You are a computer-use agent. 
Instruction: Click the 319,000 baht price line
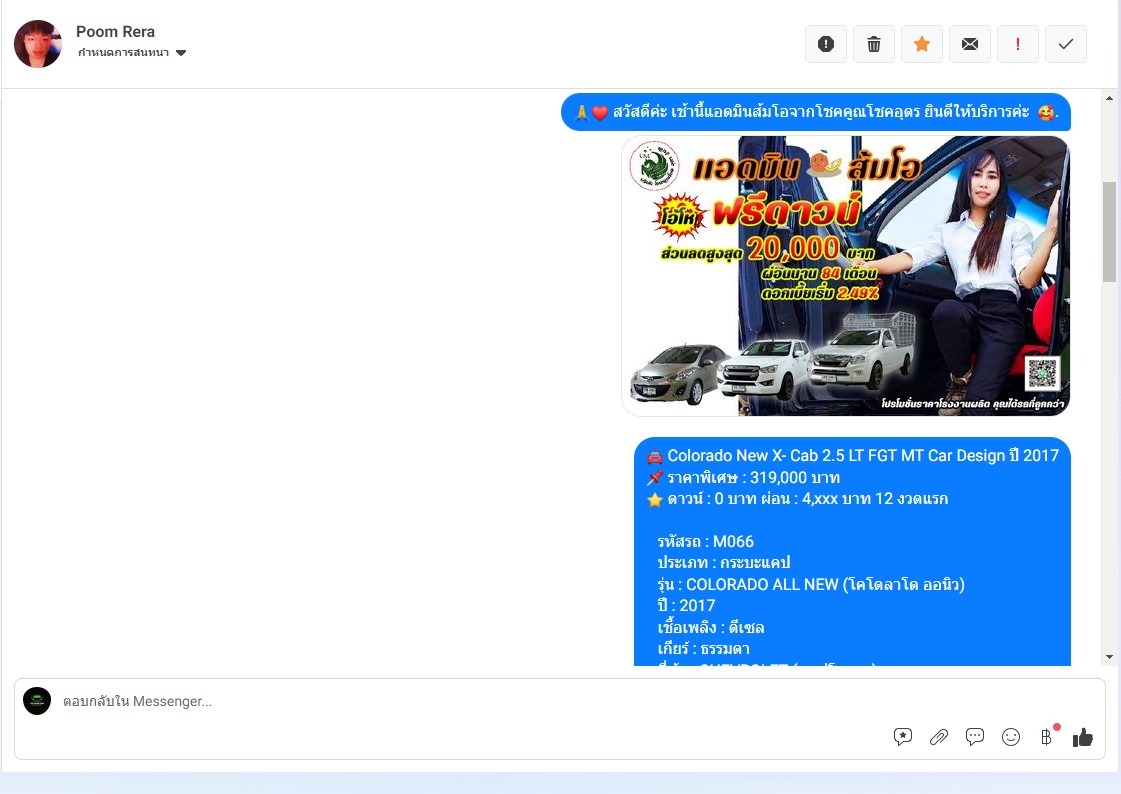coord(744,477)
